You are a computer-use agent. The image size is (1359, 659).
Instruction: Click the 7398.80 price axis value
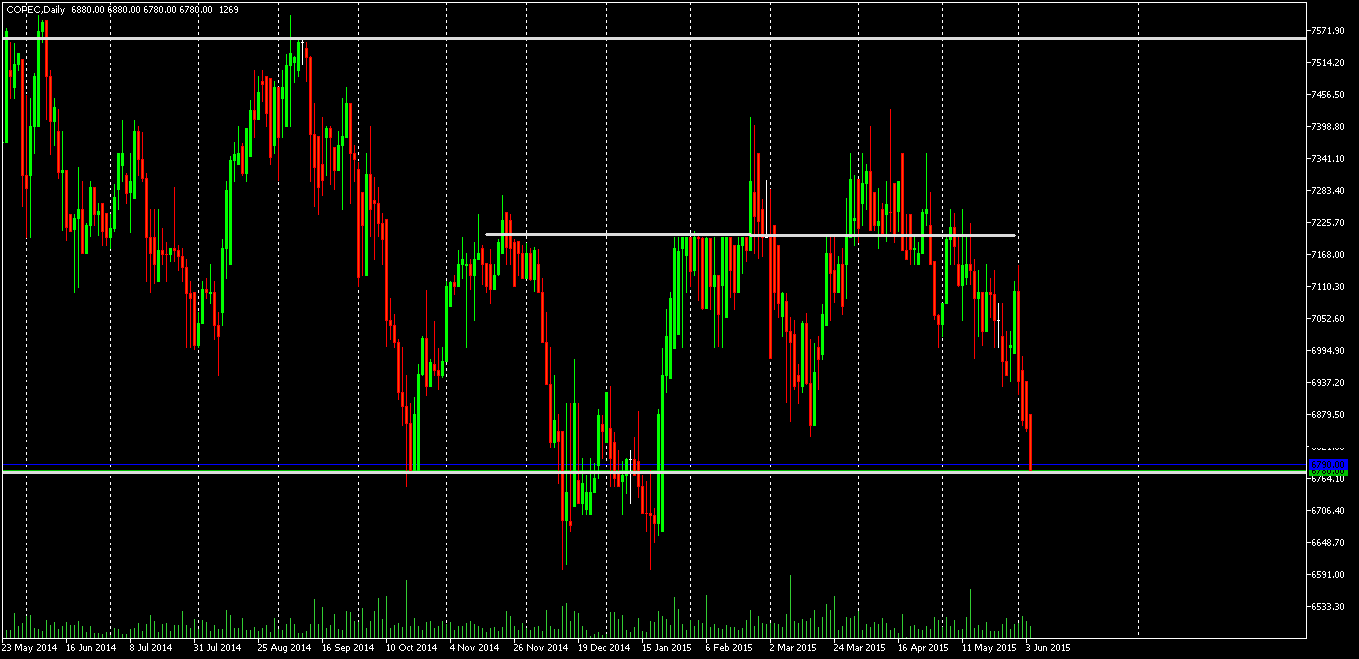[1330, 127]
